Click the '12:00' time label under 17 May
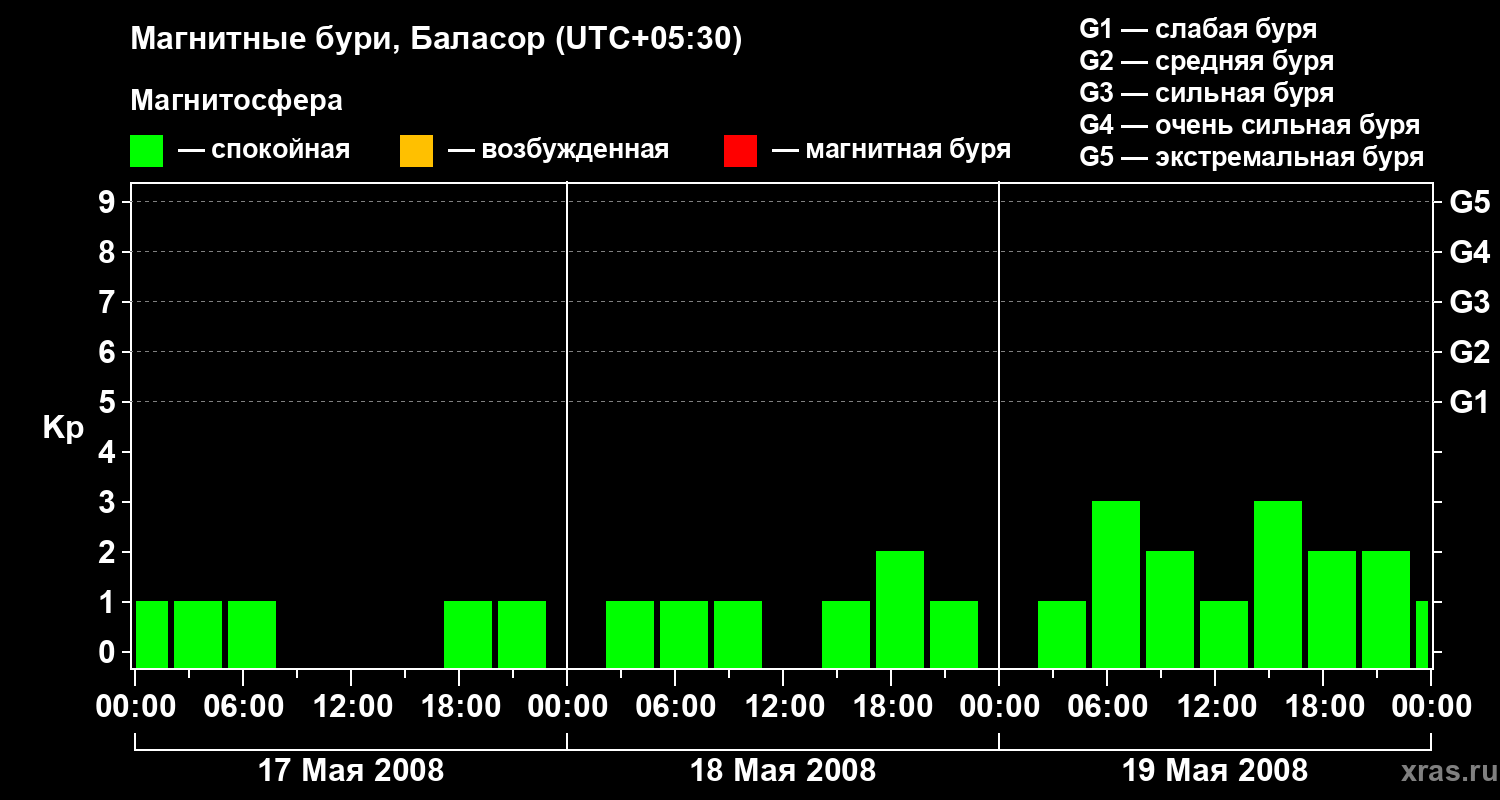 point(351,707)
